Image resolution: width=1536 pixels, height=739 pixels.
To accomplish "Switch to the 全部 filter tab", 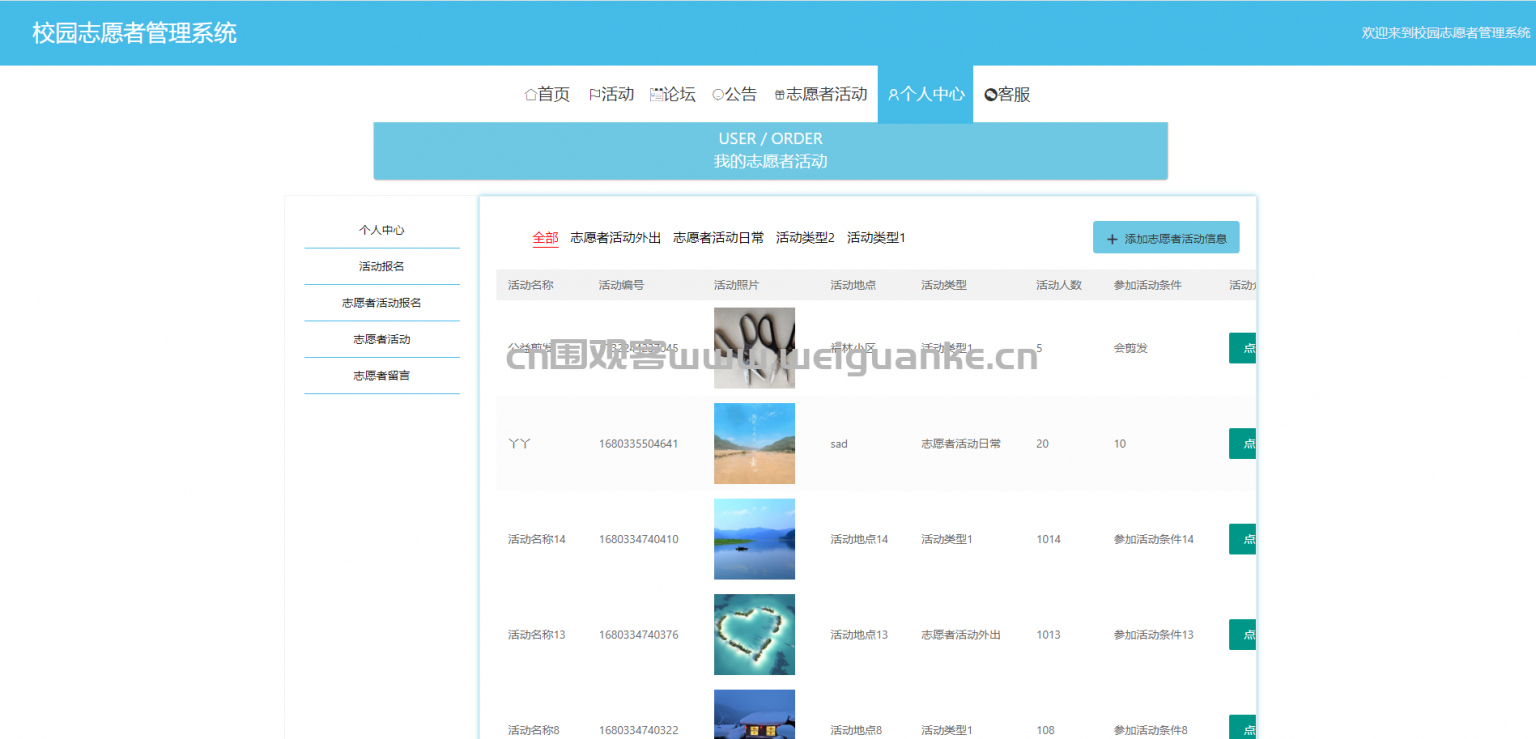I will 545,237.
